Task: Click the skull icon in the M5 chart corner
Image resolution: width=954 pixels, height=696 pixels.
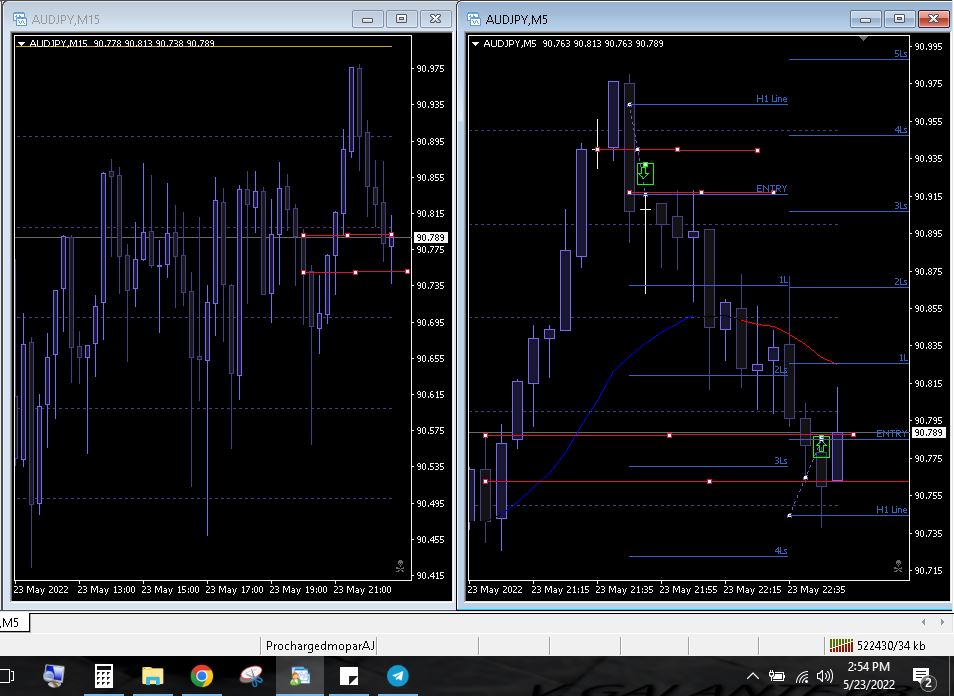Action: click(898, 566)
